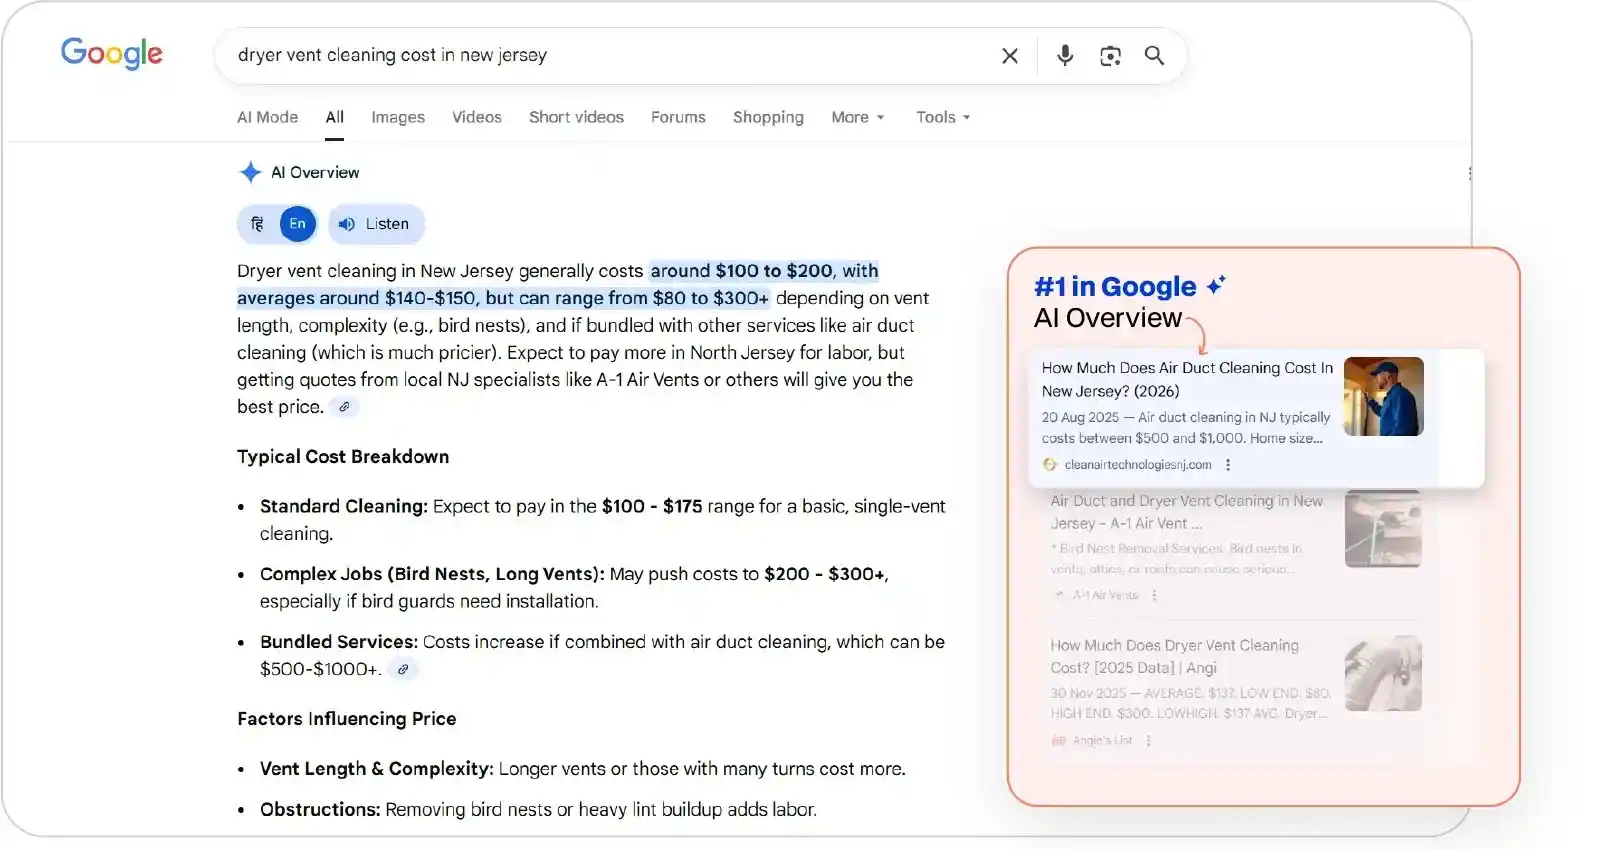This screenshot has height=849, width=1611.
Task: Open AI Overview three-dot options menu
Action: (1469, 173)
